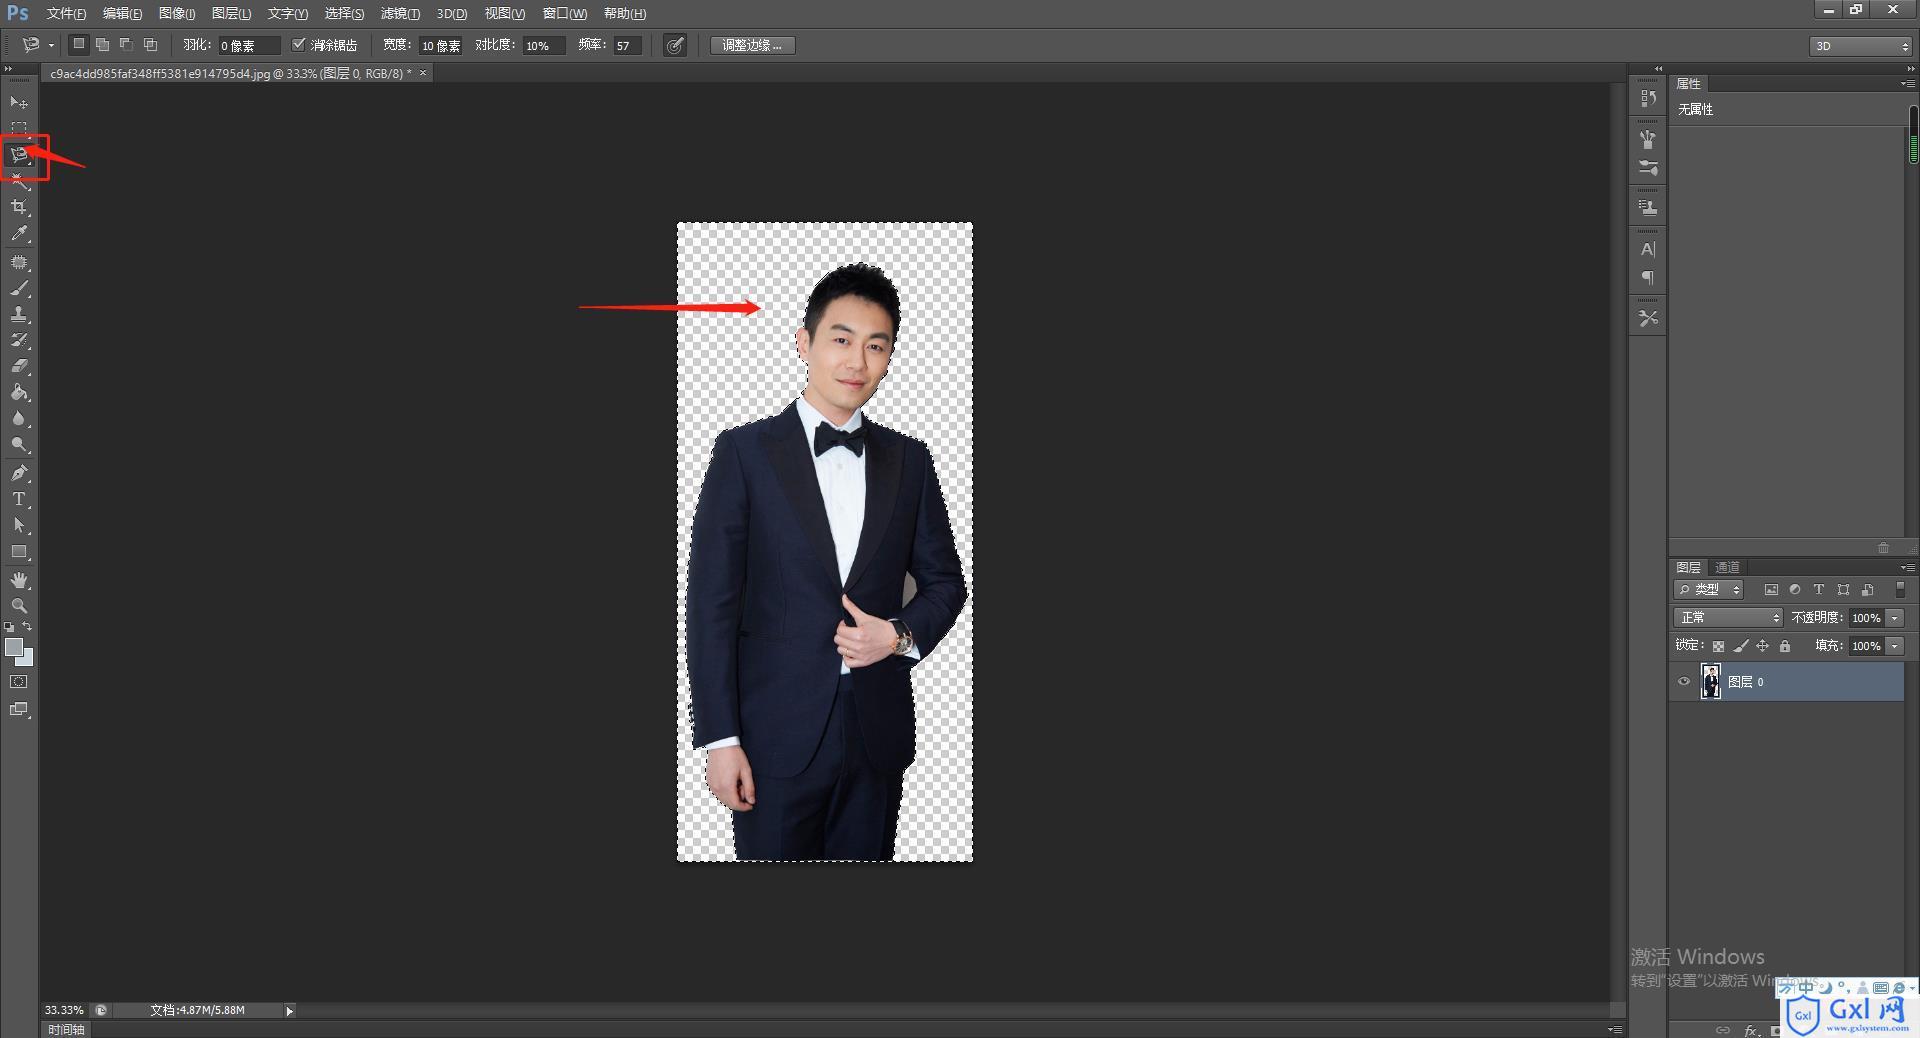Select the Move tool
Viewport: 1920px width, 1038px height.
point(19,103)
